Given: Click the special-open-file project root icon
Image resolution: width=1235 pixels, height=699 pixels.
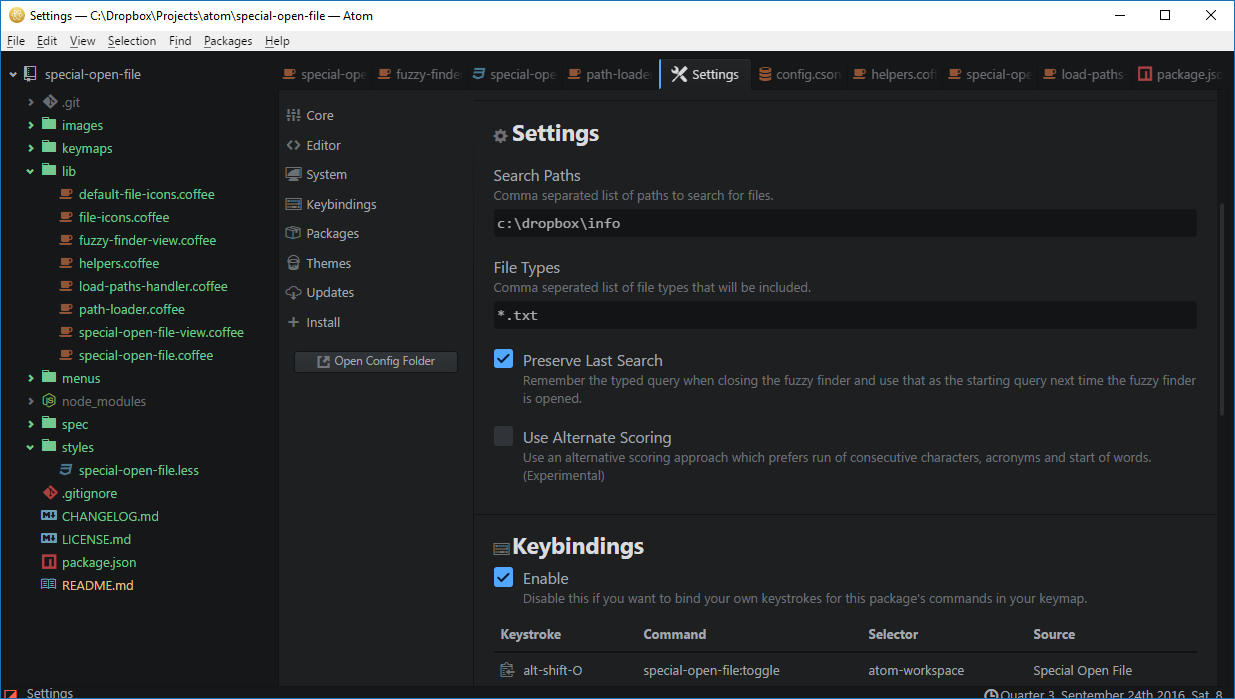Looking at the screenshot, I should [30, 74].
